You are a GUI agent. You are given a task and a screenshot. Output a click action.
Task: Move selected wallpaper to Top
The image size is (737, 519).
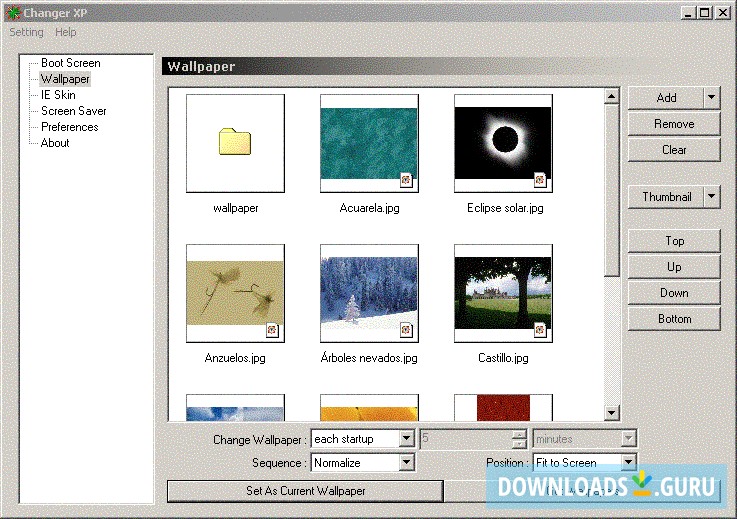pyautogui.click(x=674, y=241)
